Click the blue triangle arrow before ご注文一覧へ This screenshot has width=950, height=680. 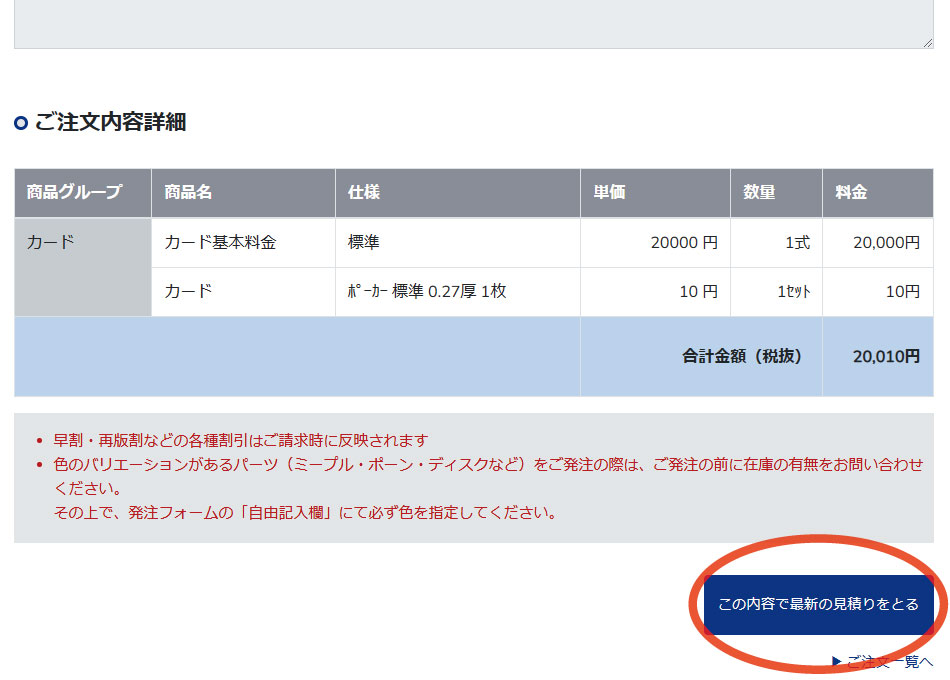pyautogui.click(x=837, y=660)
